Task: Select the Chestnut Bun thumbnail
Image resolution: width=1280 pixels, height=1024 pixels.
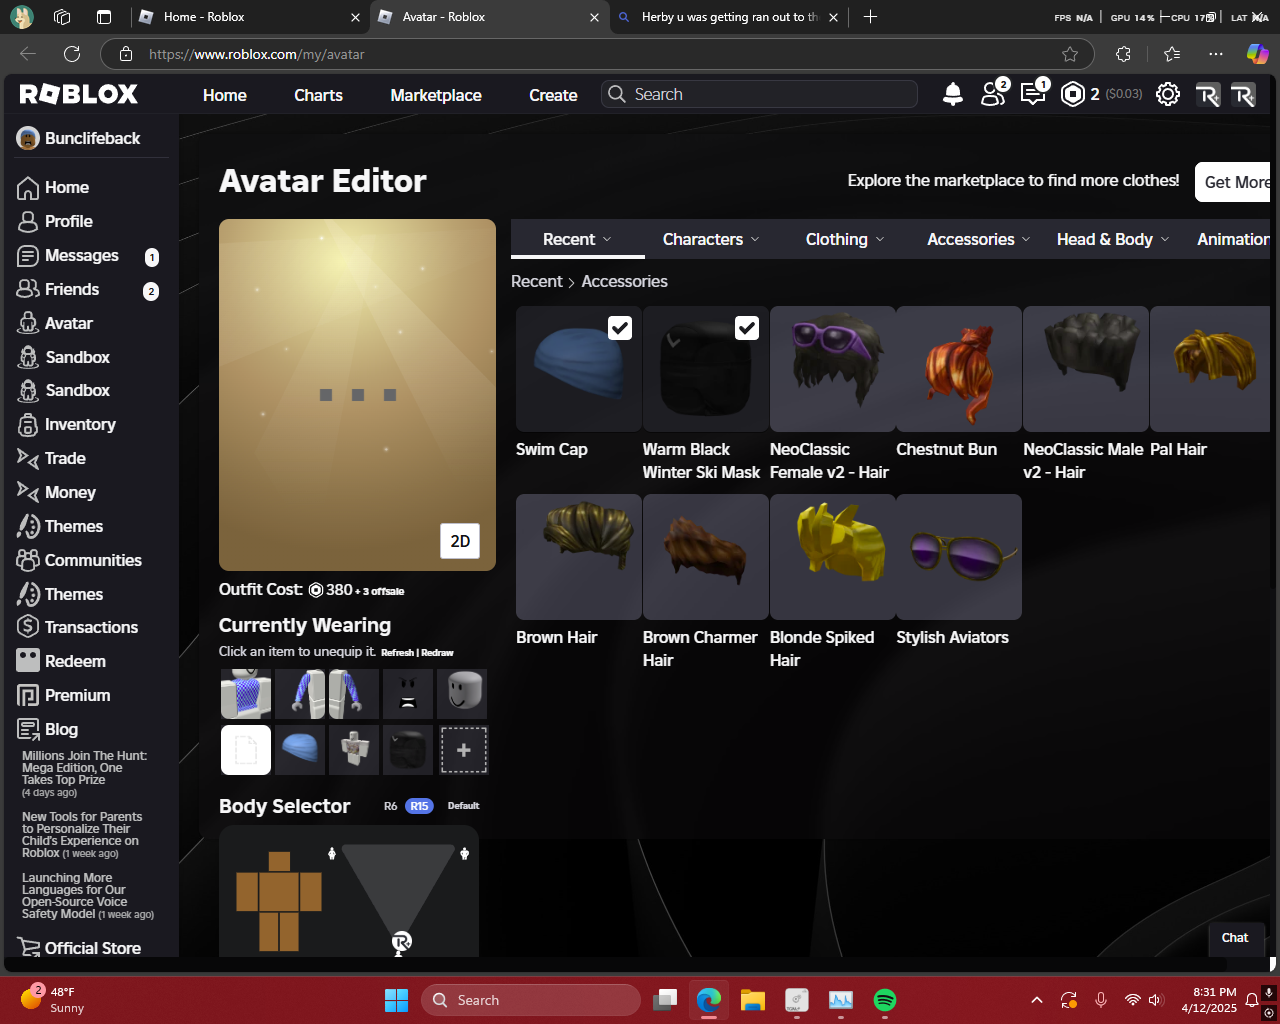Action: tap(959, 369)
